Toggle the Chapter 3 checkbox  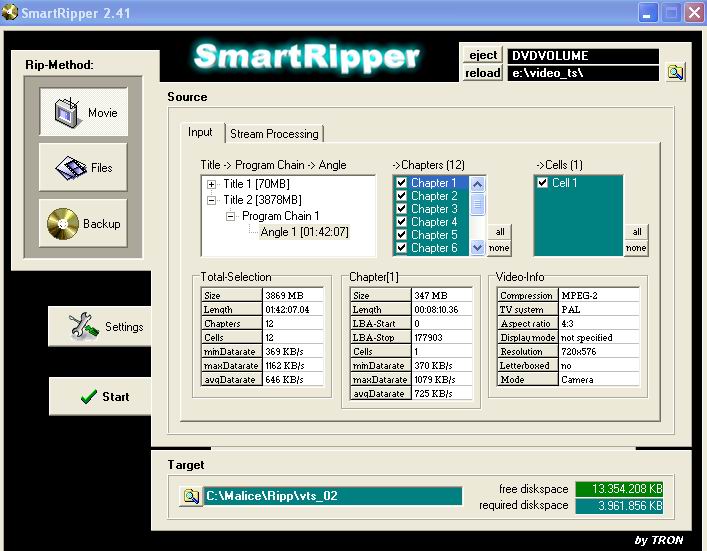click(401, 209)
